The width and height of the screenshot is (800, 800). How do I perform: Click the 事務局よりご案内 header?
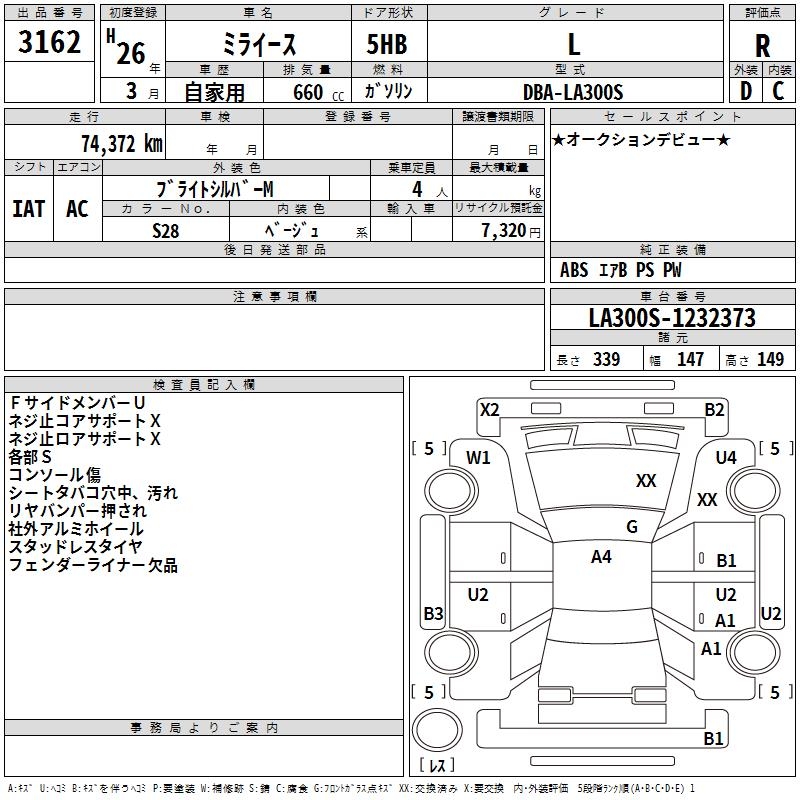[x=204, y=728]
